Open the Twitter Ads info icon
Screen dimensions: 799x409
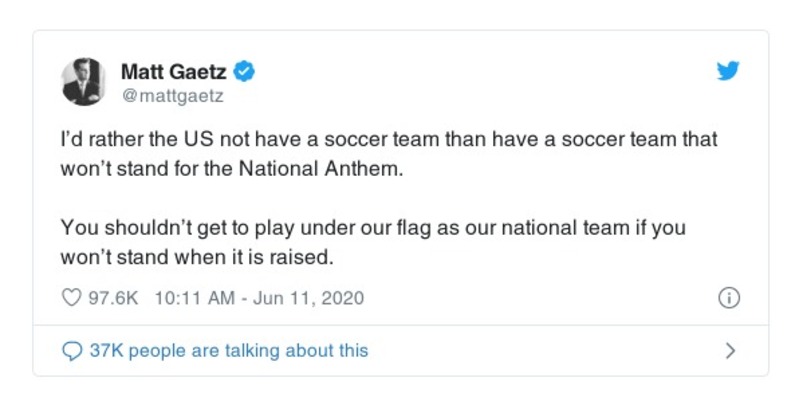[729, 298]
